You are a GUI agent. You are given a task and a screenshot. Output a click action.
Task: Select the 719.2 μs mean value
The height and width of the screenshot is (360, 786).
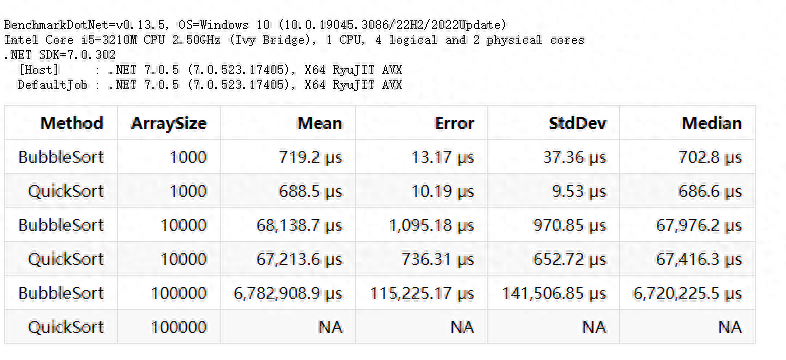click(310, 157)
